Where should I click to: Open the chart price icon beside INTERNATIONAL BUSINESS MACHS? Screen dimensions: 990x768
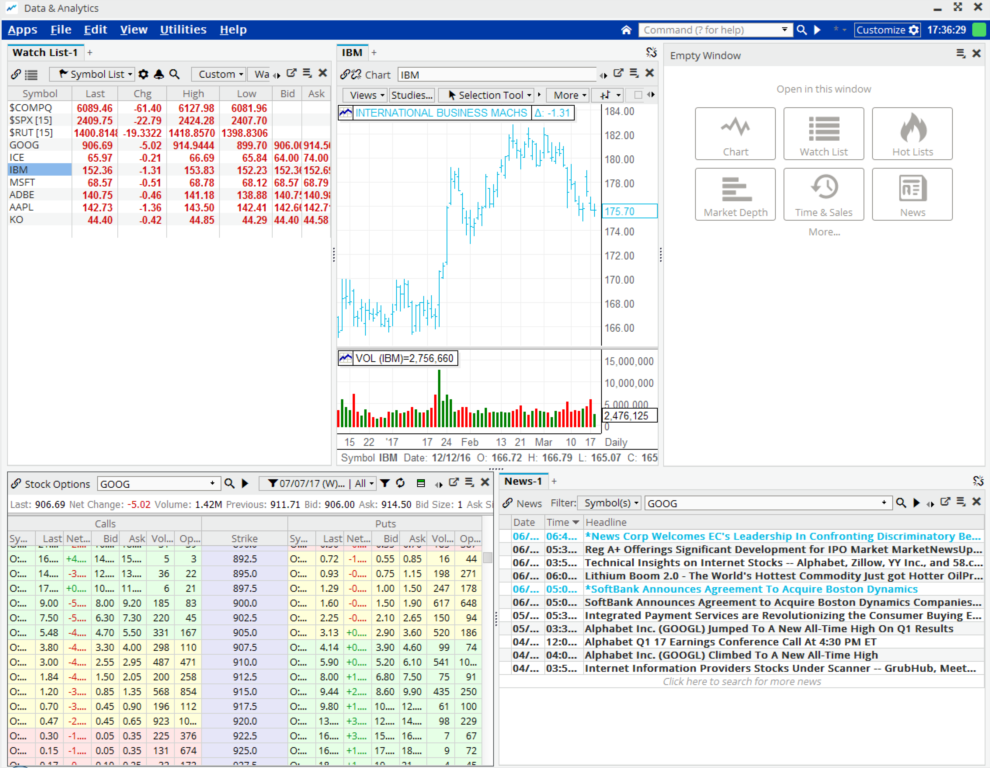click(x=345, y=113)
